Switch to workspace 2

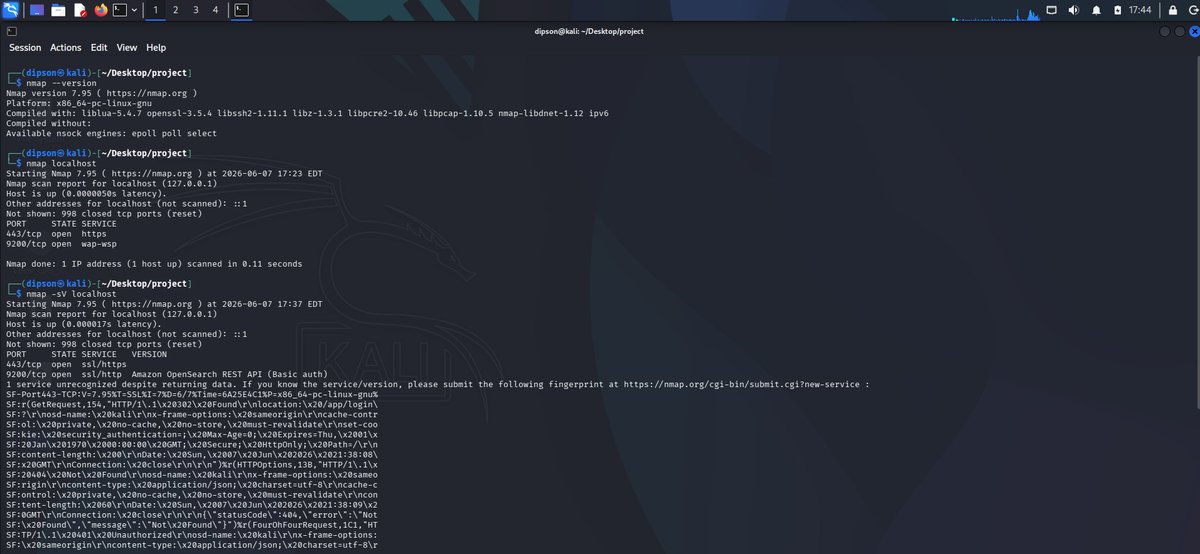tap(176, 10)
